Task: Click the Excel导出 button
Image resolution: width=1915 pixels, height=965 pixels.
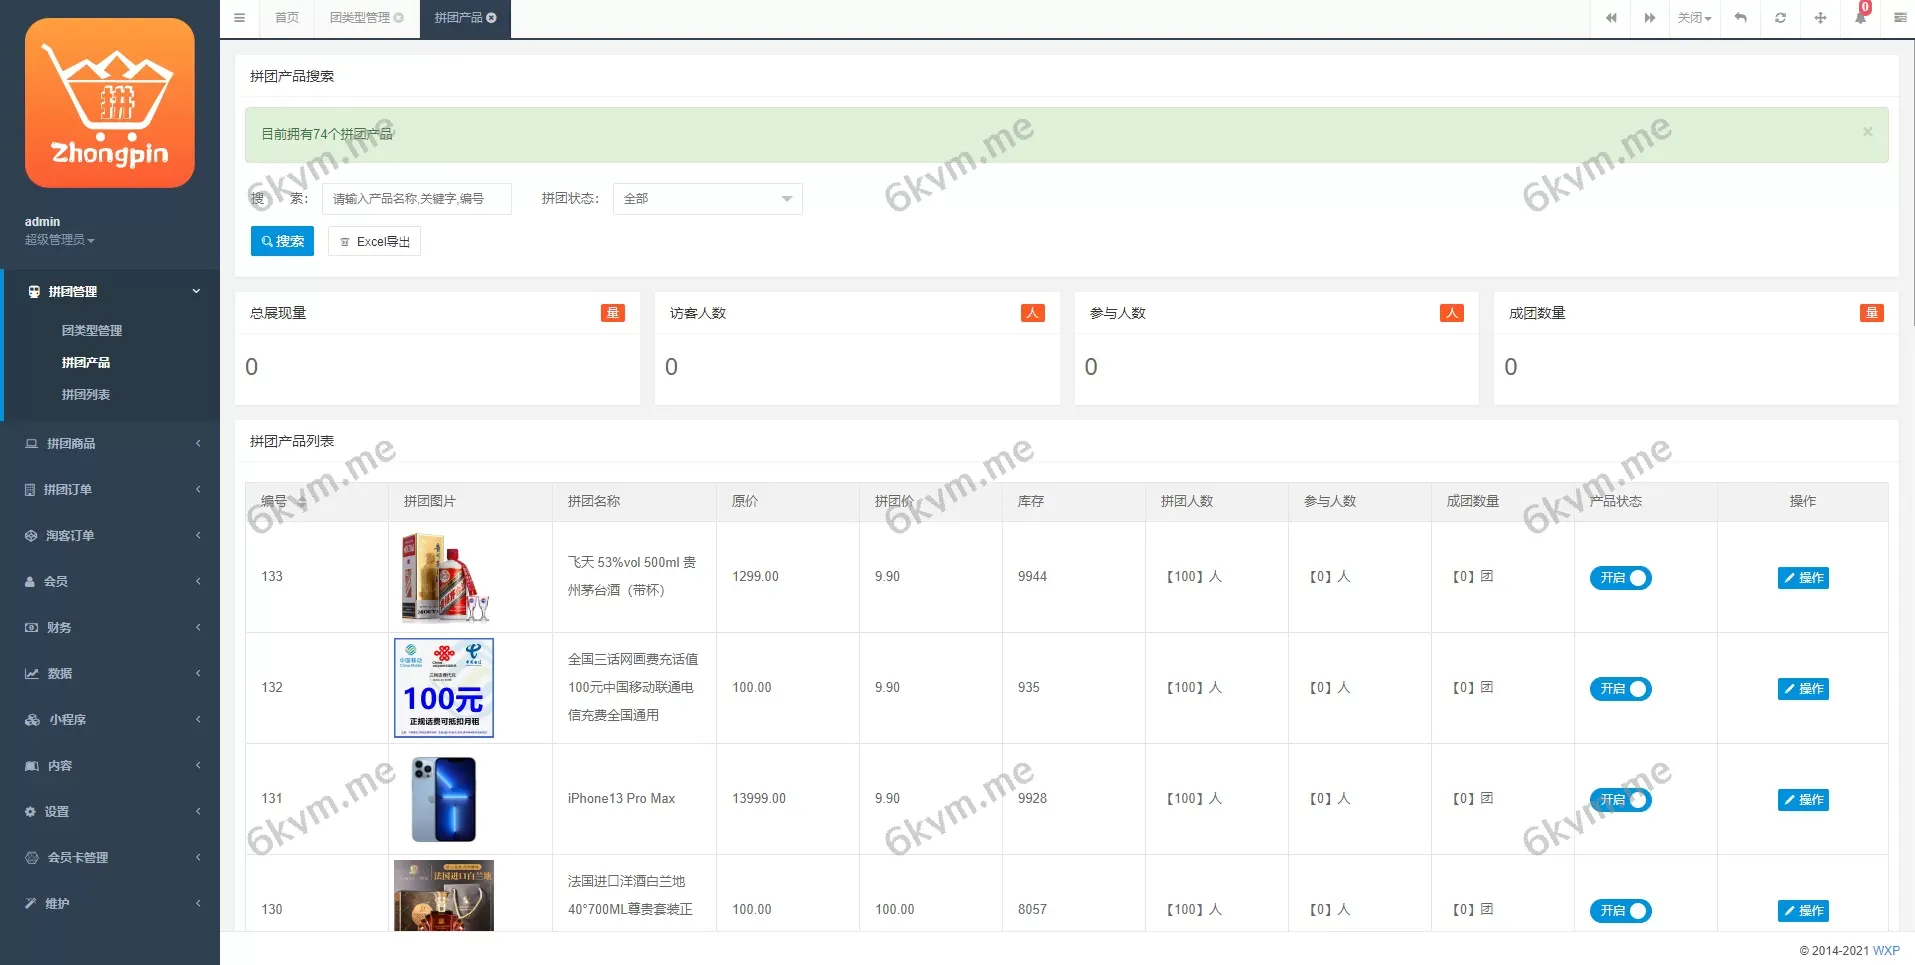Action: [x=374, y=242]
